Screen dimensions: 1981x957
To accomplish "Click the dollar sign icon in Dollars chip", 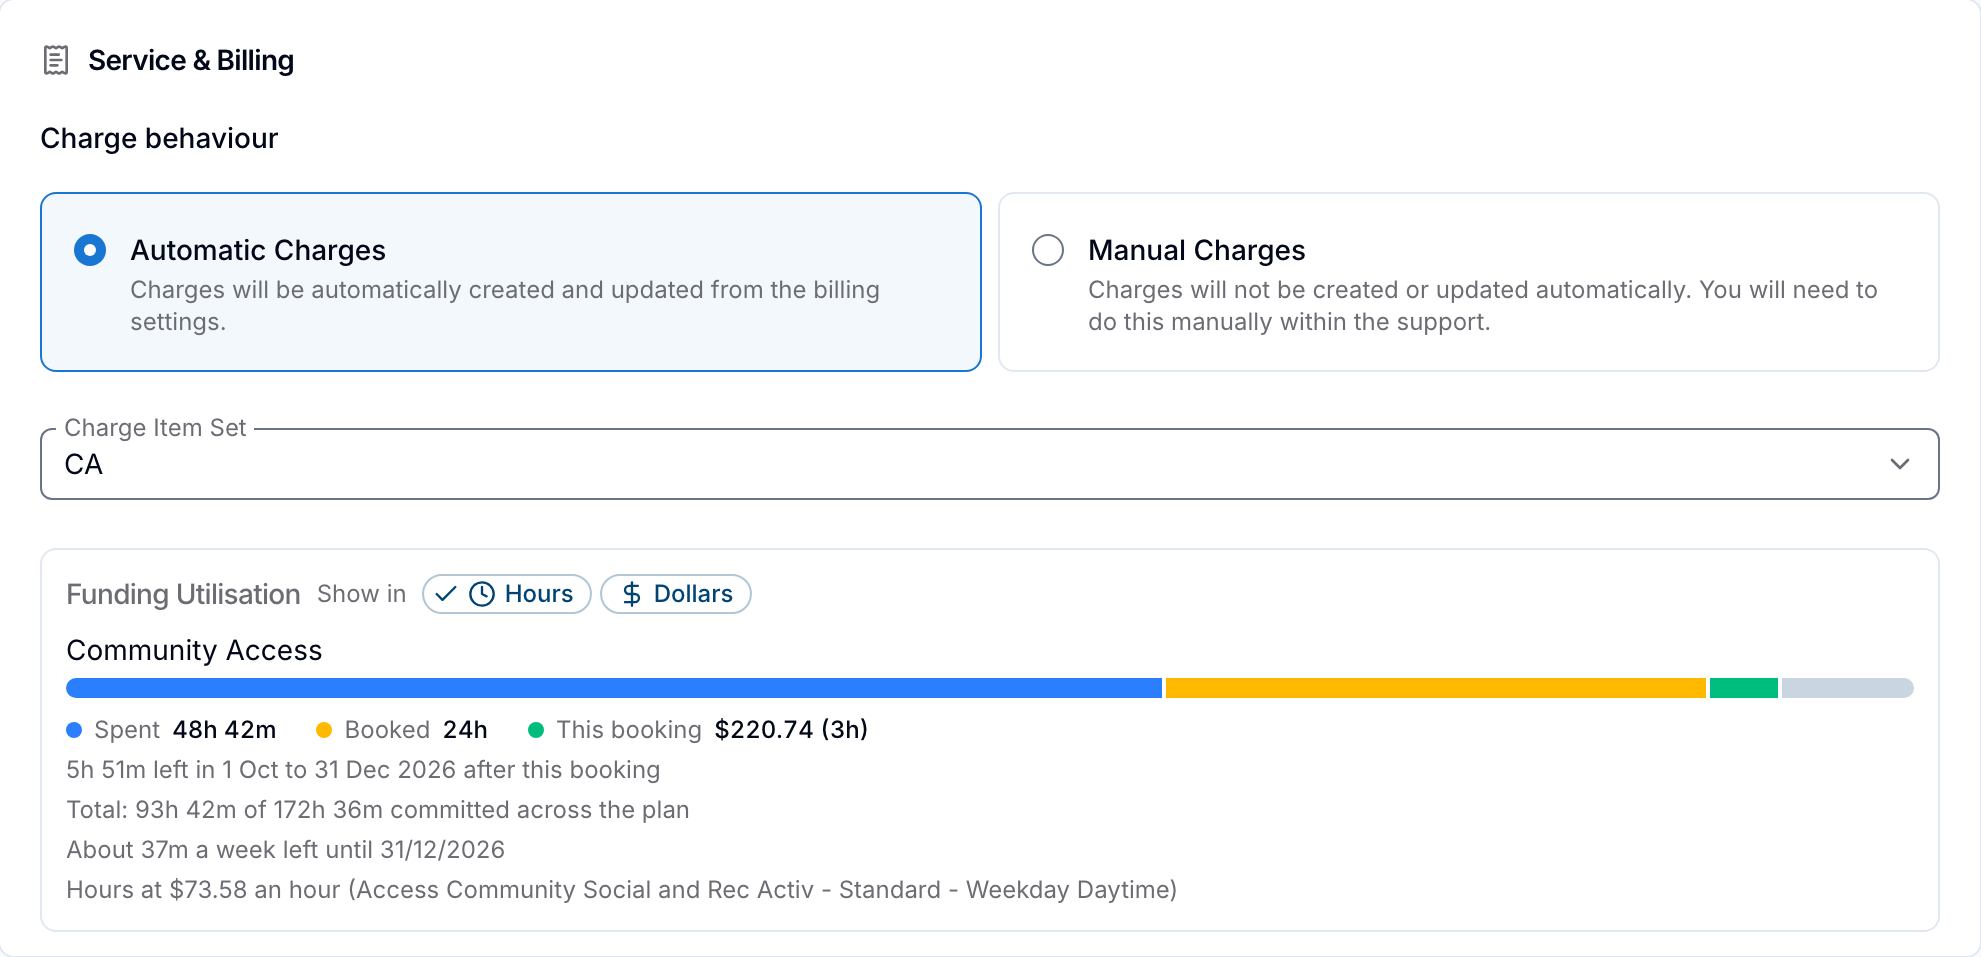I will point(632,594).
